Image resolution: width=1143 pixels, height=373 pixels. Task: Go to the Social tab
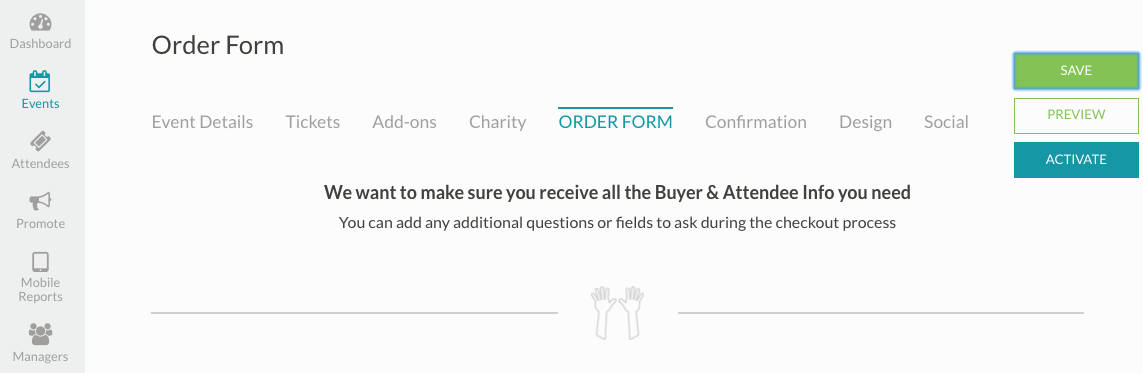pos(946,122)
